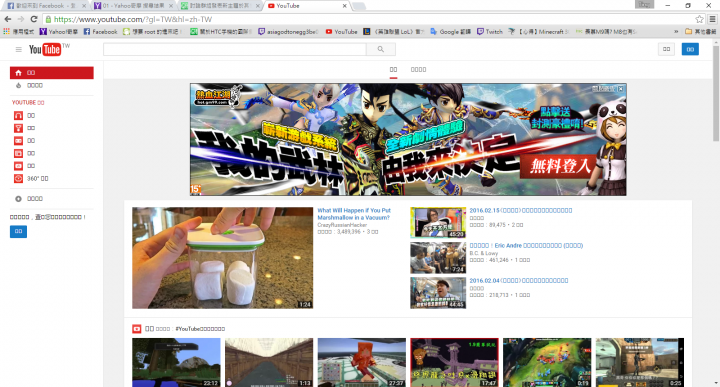Click the B.C. & Lowy channel name

click(x=484, y=253)
